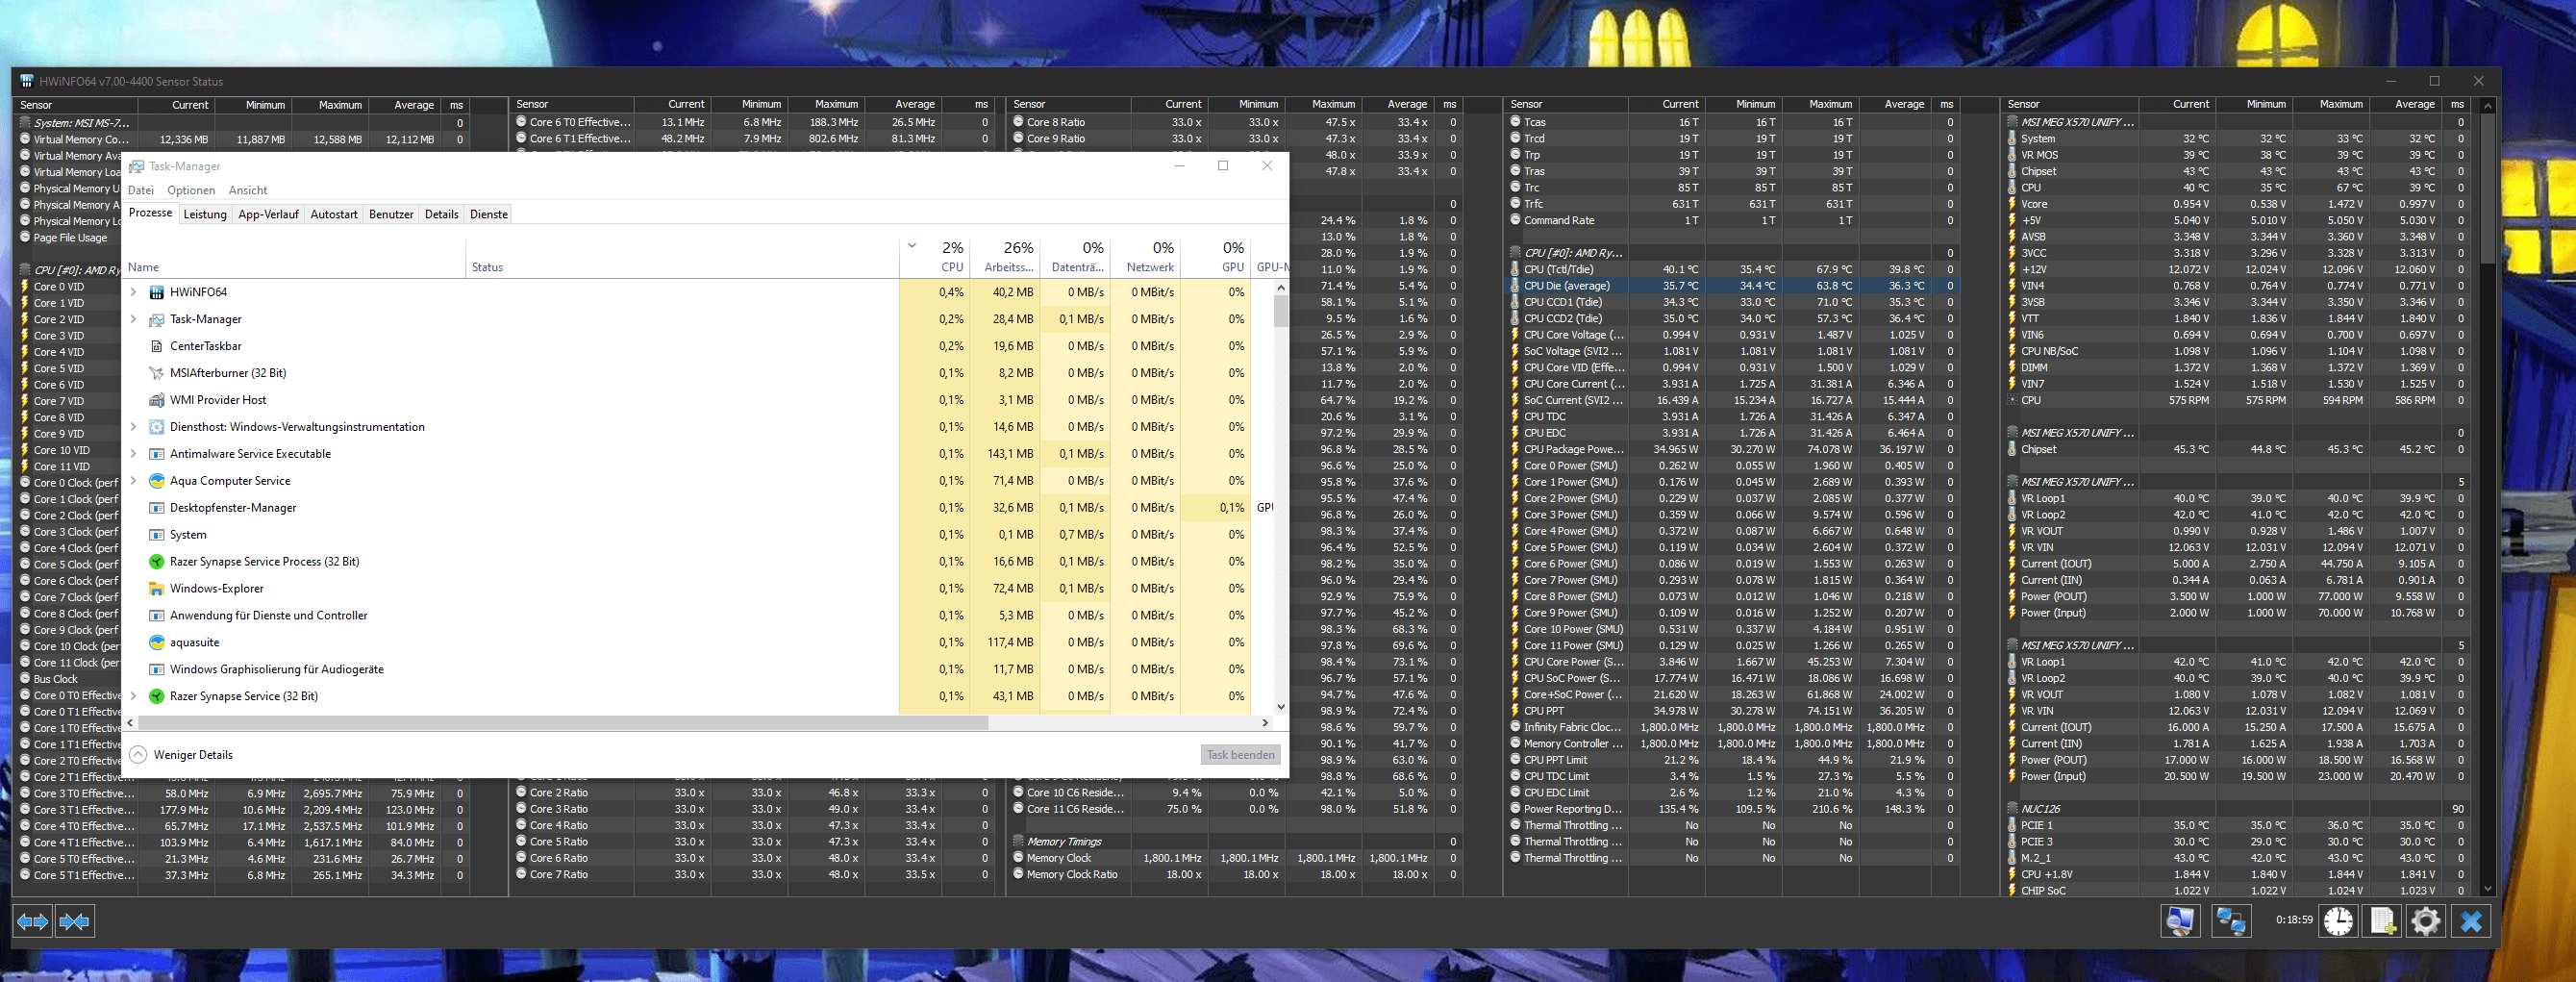Click the Antimalware Service Executable icon
The width and height of the screenshot is (2576, 982).
coord(156,454)
